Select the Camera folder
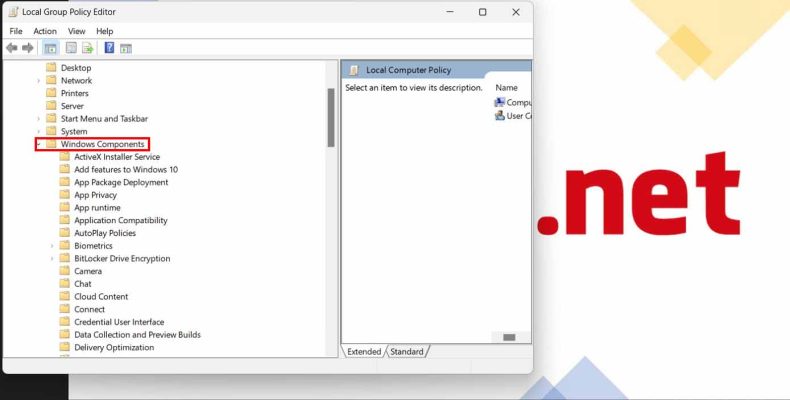Image resolution: width=790 pixels, height=400 pixels. click(x=88, y=271)
